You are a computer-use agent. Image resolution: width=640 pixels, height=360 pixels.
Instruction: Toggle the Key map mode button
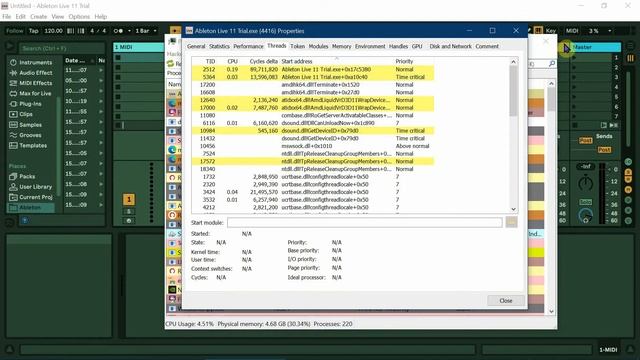pos(551,31)
